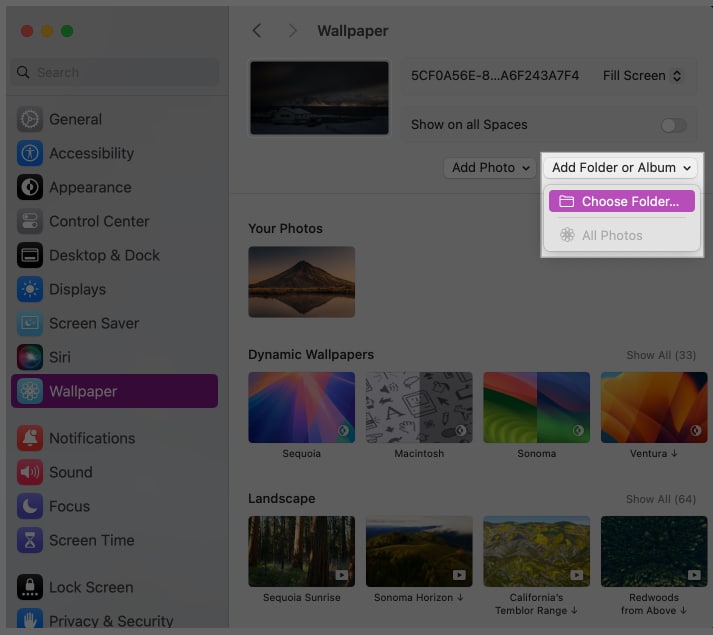The image size is (713, 635).
Task: Download Redwoods from Above arrow icon
Action: (x=683, y=610)
